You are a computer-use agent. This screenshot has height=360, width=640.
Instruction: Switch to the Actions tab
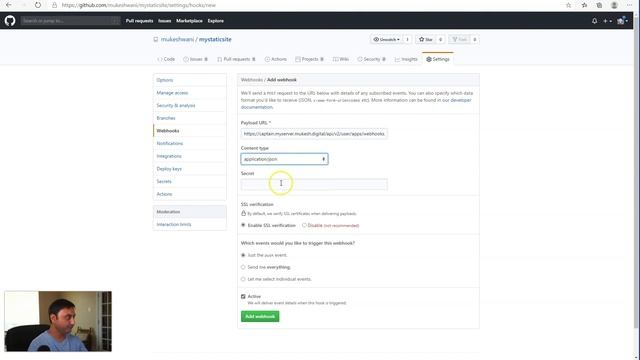[x=276, y=59]
